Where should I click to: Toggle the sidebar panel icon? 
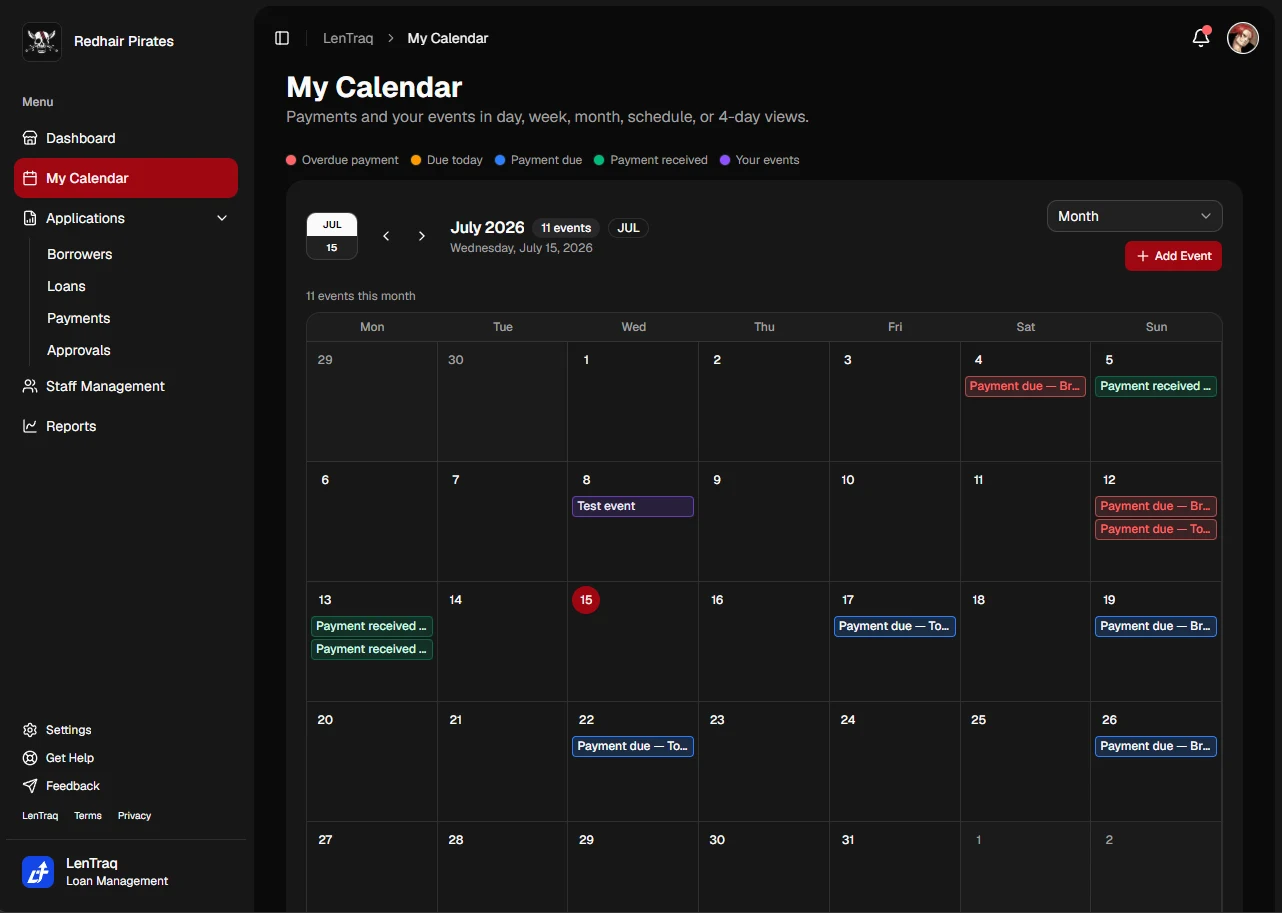tap(282, 38)
